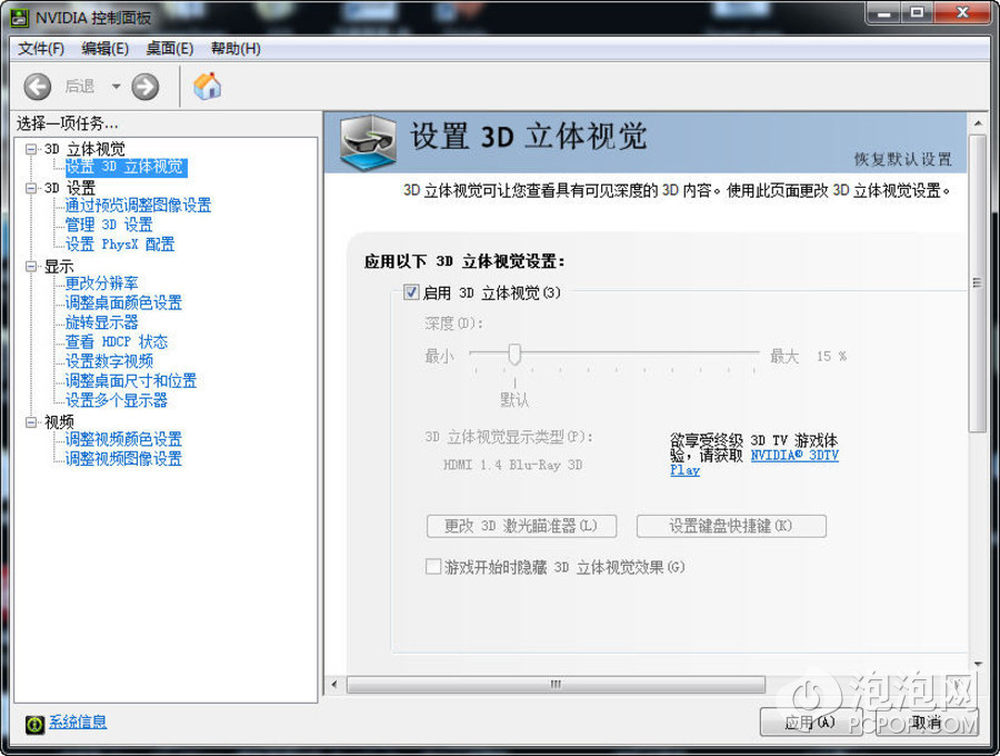Click 设置键盘快捷键(K) button

tap(731, 526)
